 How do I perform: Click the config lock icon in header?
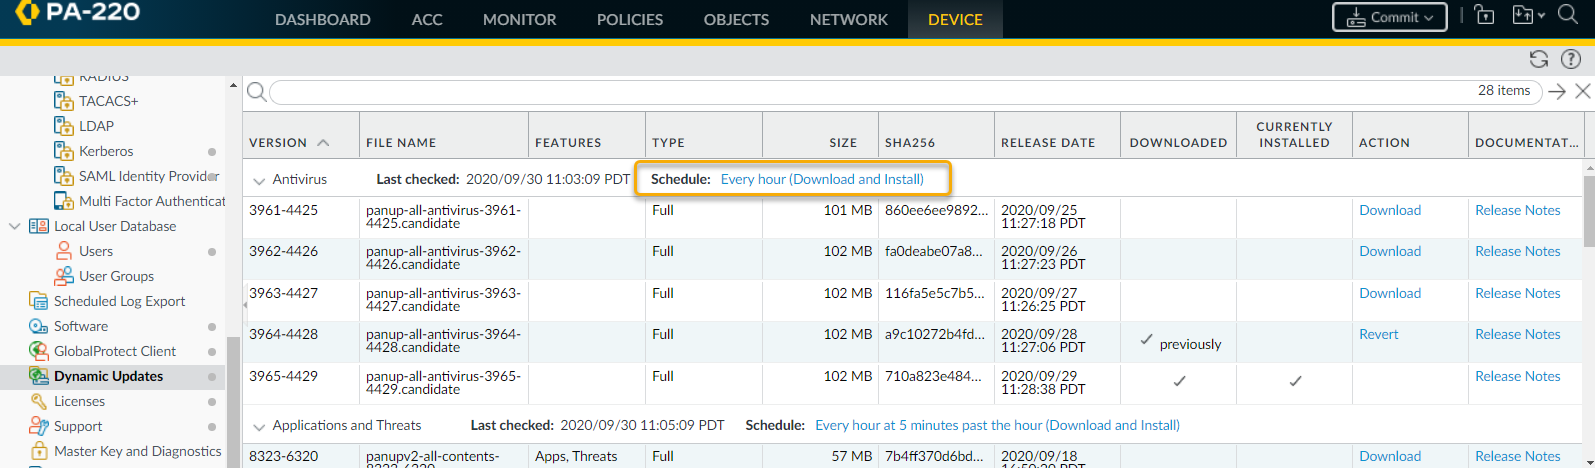(x=1485, y=16)
